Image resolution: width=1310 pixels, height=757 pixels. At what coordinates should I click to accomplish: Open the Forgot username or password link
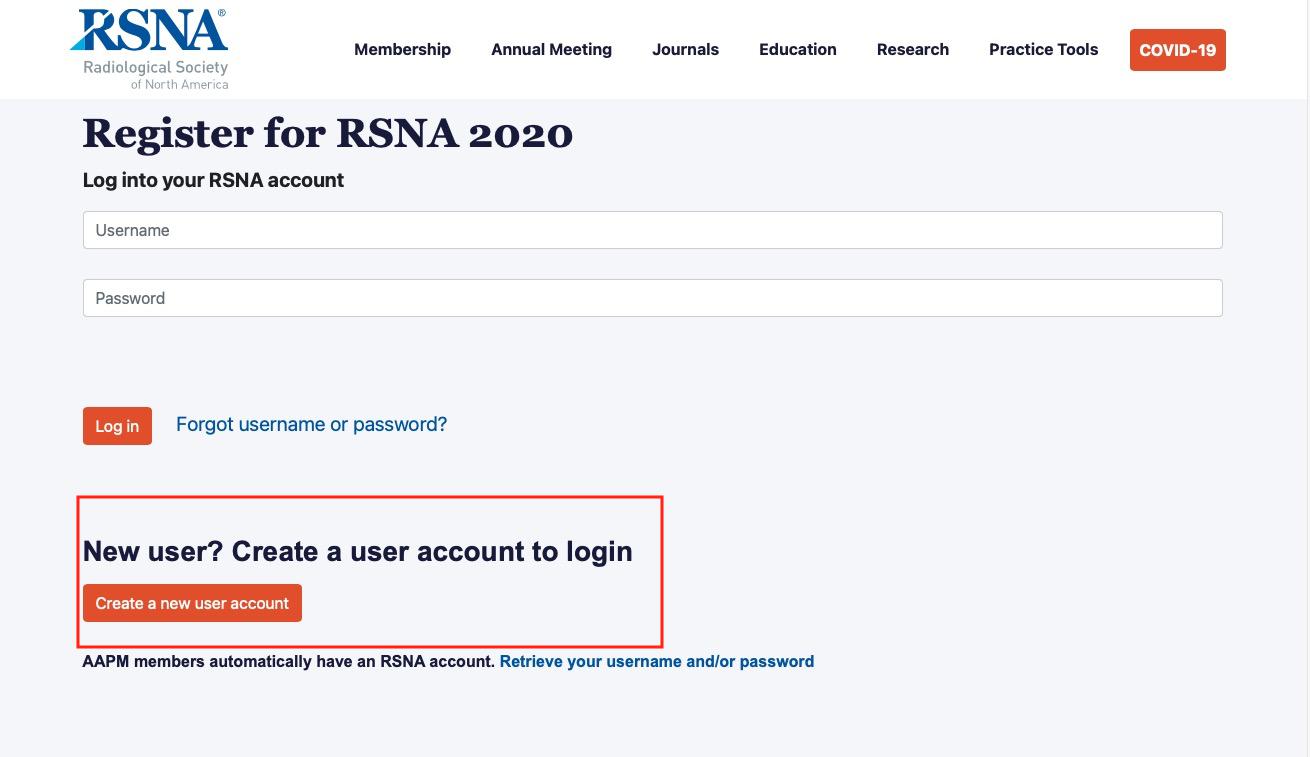click(x=311, y=424)
